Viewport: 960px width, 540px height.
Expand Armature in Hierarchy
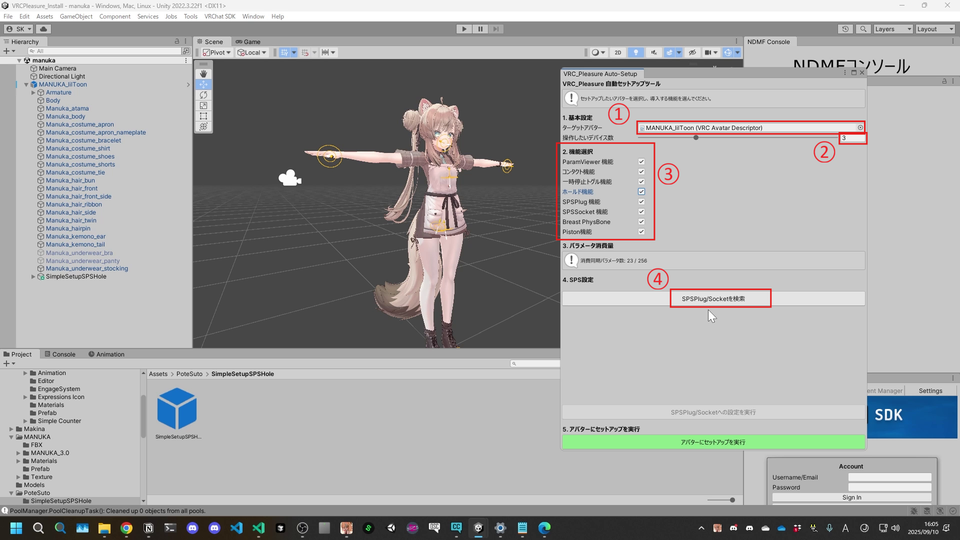tap(33, 92)
